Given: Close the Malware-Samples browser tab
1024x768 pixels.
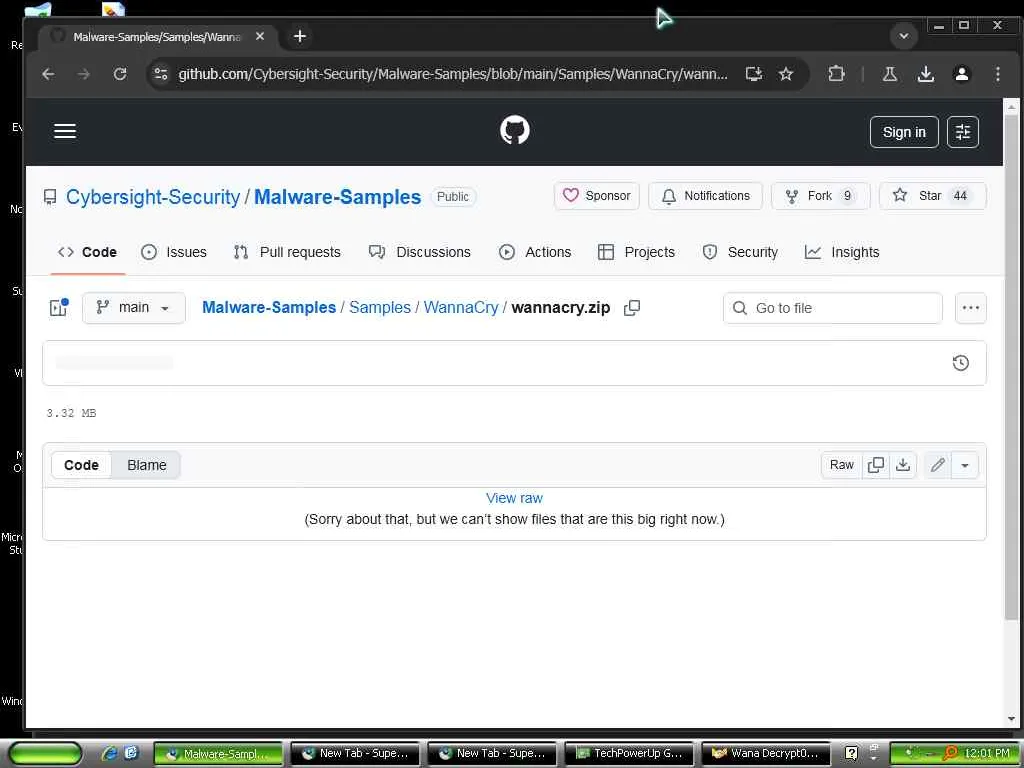Looking at the screenshot, I should (260, 37).
